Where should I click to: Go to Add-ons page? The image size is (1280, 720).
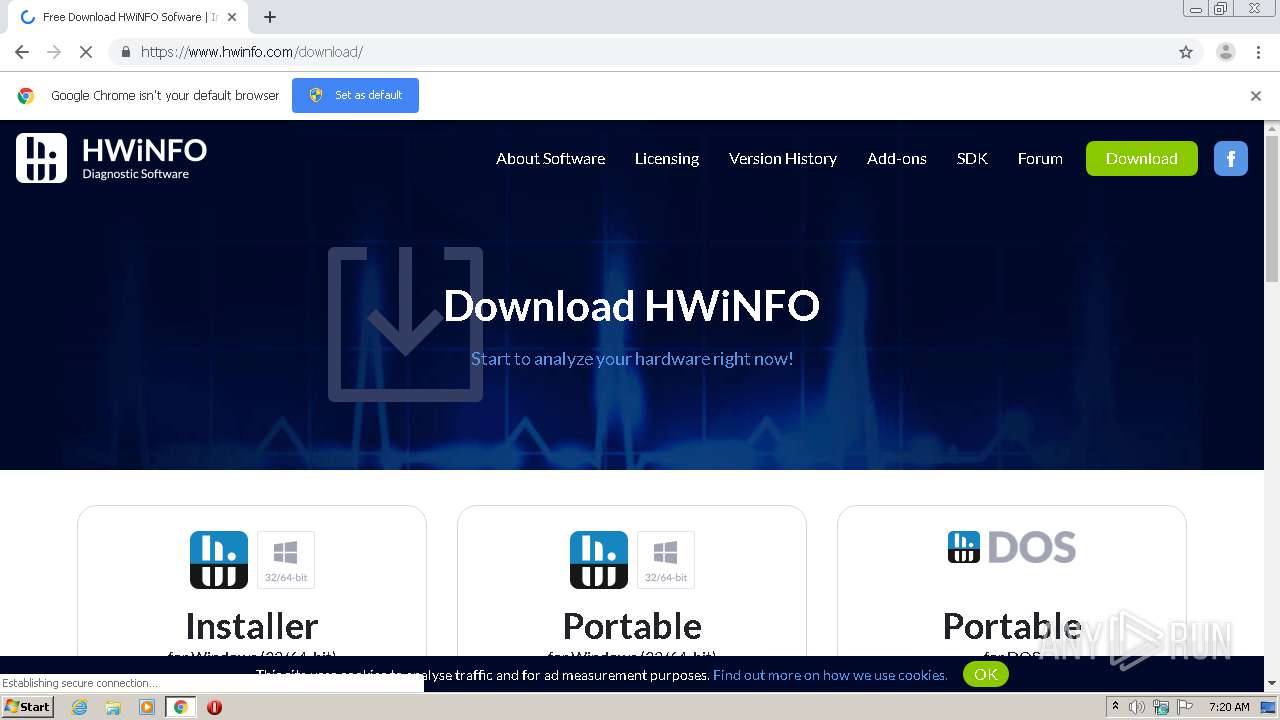coord(897,158)
